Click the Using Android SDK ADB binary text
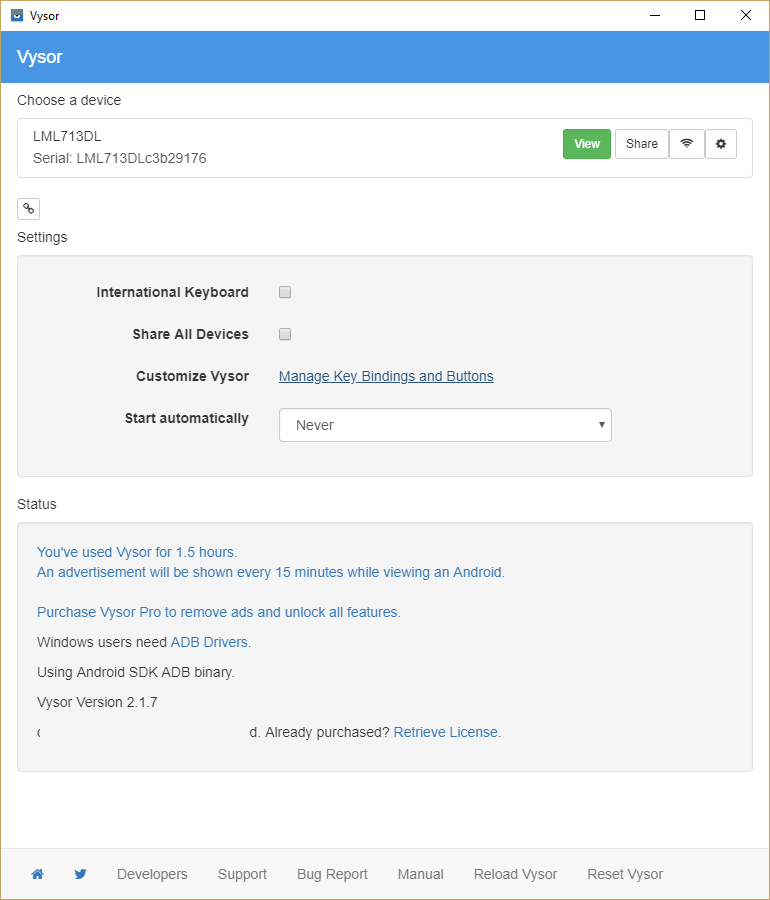Viewport: 770px width, 900px height. [136, 672]
